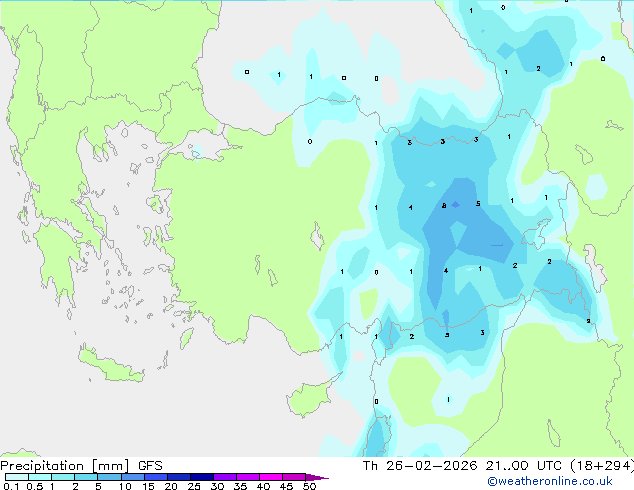This screenshot has width=634, height=490.
Task: Click the time "21..00 UTC"
Action: coord(524,466)
